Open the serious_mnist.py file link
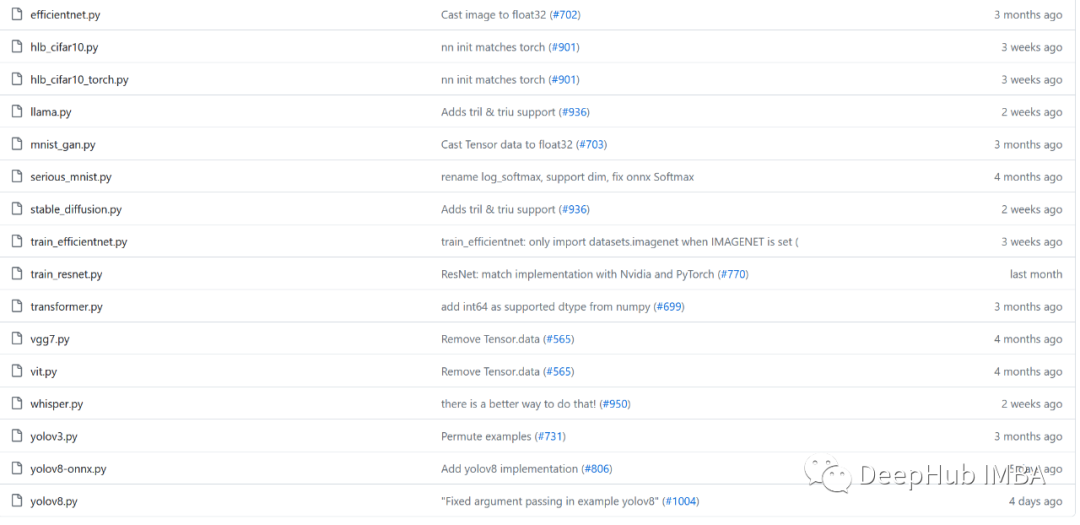The width and height of the screenshot is (1080, 525). [x=71, y=177]
